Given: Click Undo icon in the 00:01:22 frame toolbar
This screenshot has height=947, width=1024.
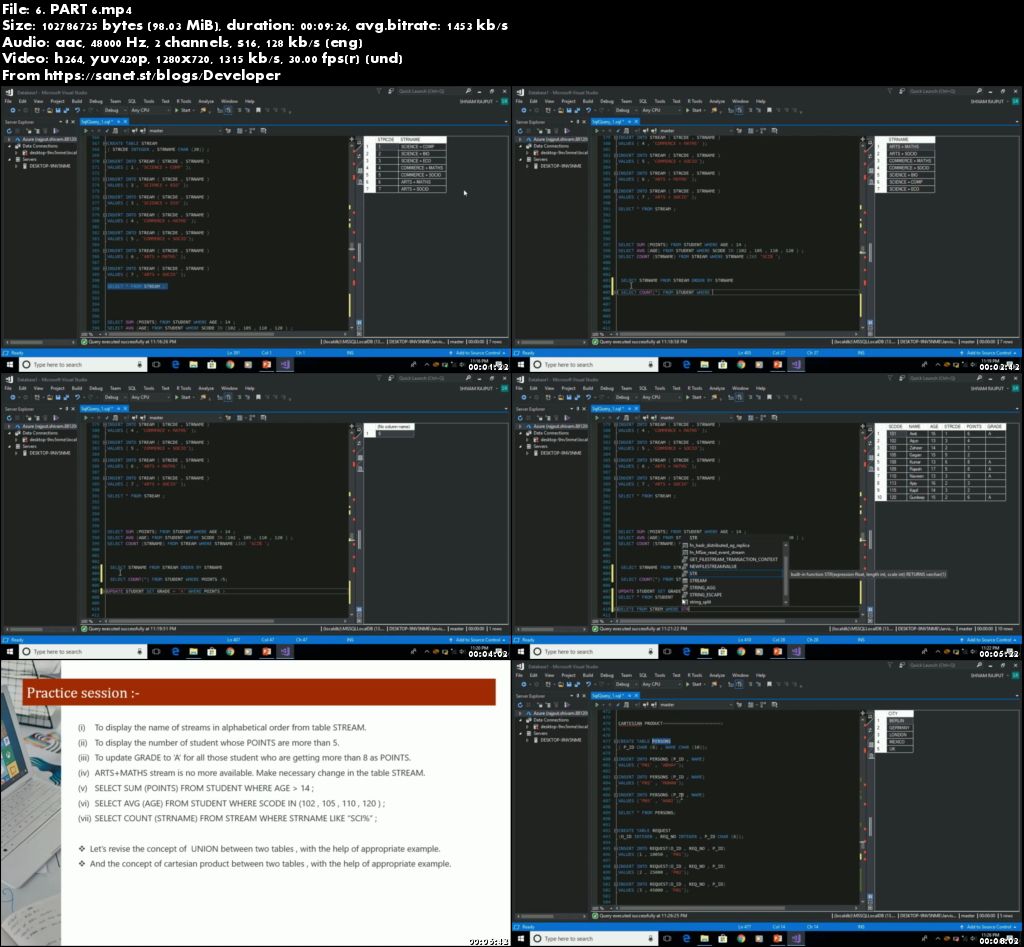Looking at the screenshot, I should coord(76,110).
